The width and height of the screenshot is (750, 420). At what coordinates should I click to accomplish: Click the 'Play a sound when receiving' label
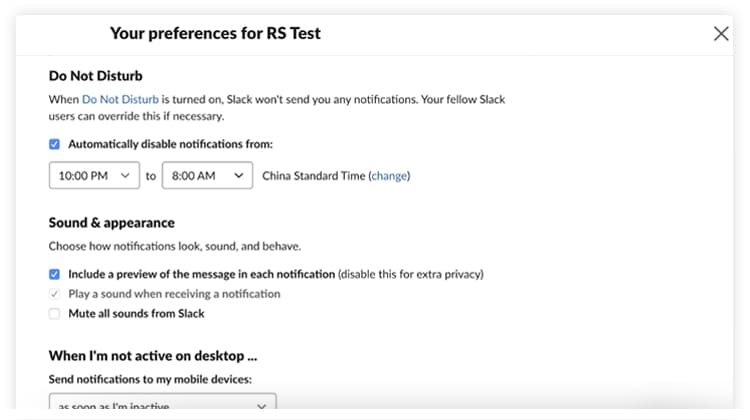[174, 294]
